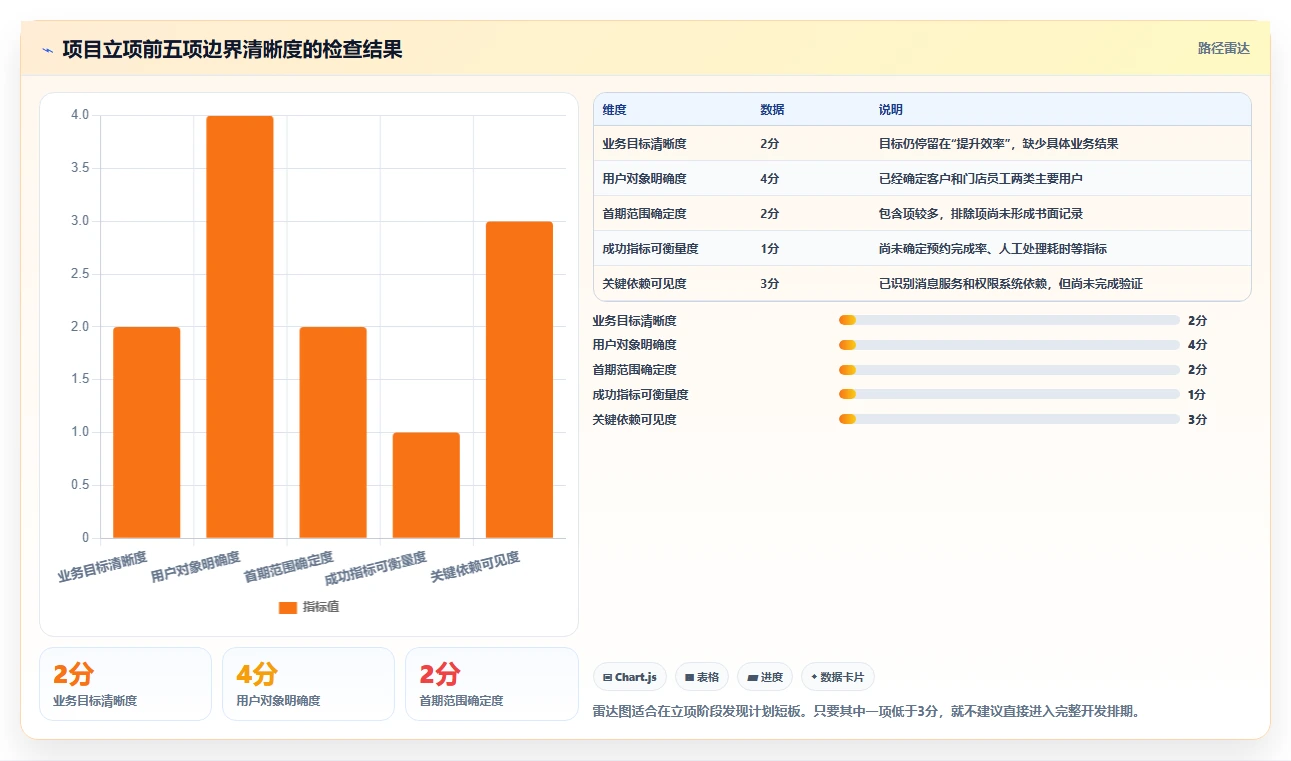
Task: Click the 成功指标可衡量度 progress bar
Action: (x=1009, y=394)
